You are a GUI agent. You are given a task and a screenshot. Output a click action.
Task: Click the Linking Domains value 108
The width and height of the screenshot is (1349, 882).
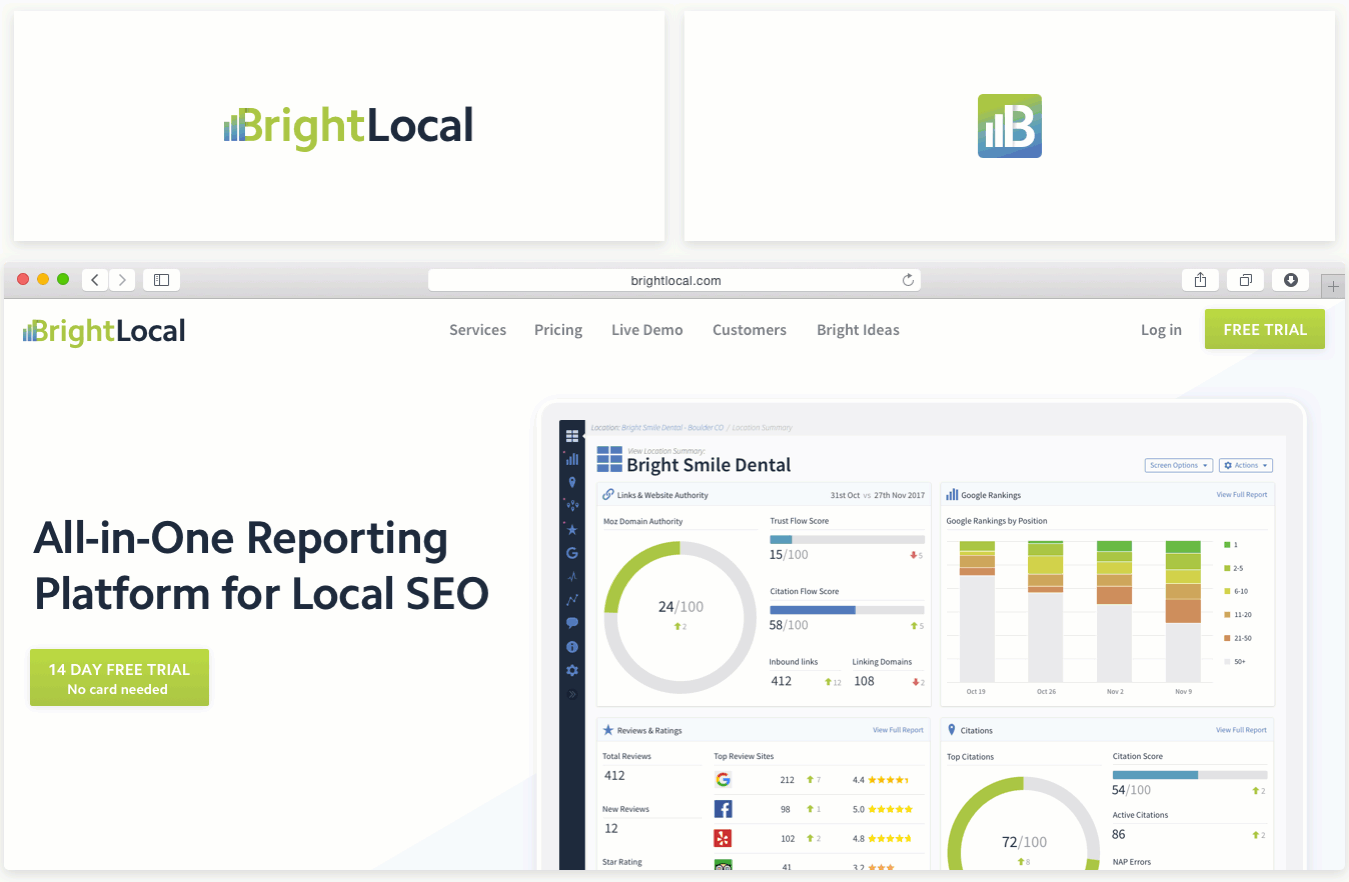click(x=864, y=681)
